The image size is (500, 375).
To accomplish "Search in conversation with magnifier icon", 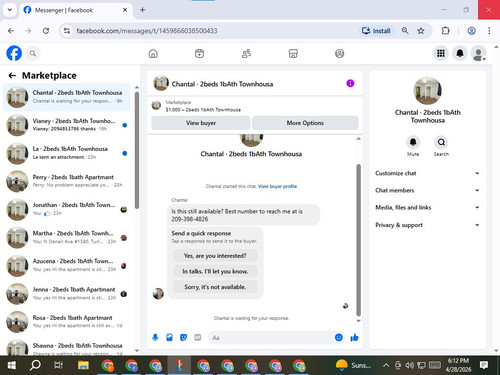I will (441, 142).
